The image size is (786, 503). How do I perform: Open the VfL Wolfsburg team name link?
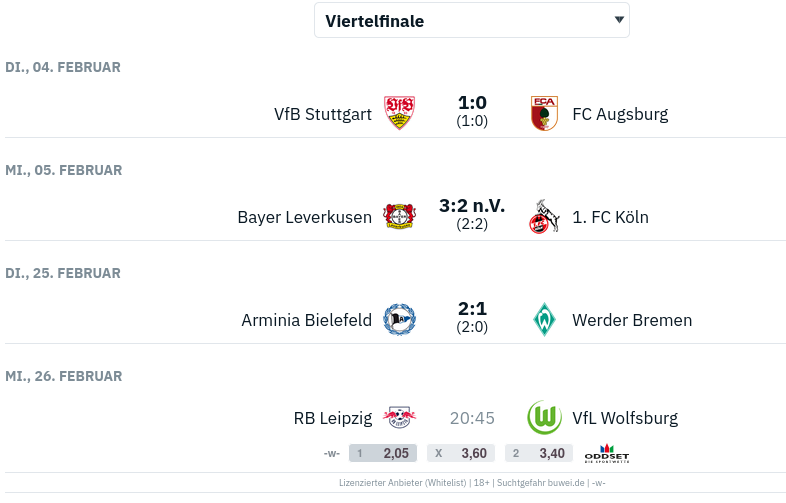click(x=625, y=418)
